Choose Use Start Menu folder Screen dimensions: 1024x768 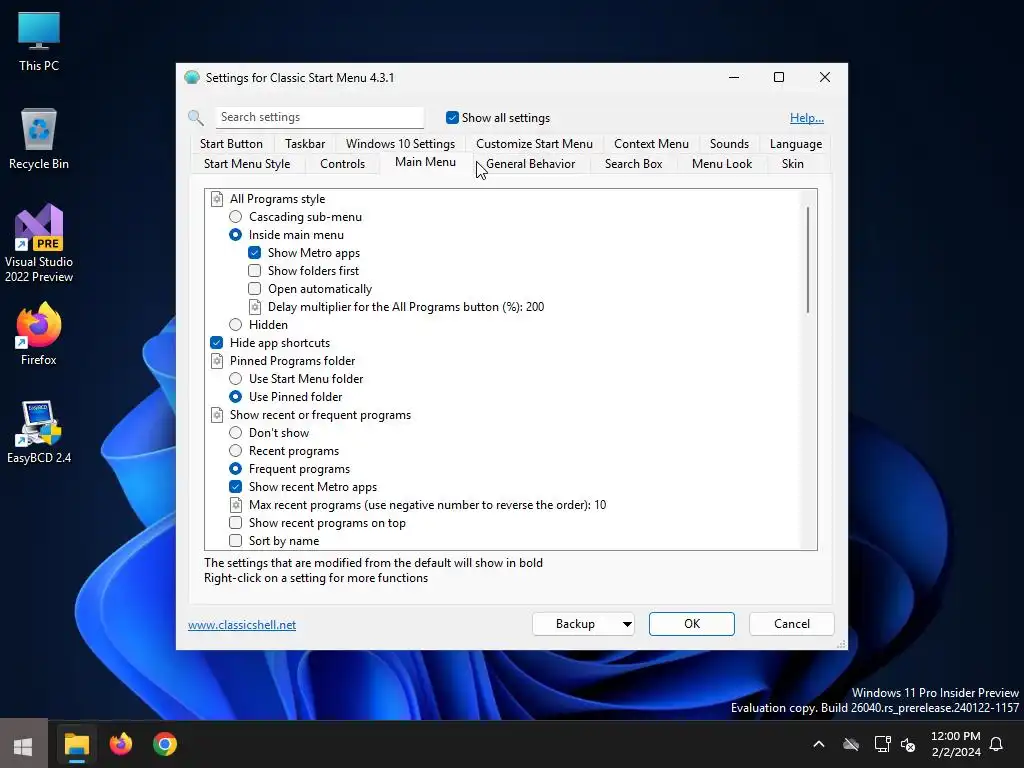(x=235, y=379)
